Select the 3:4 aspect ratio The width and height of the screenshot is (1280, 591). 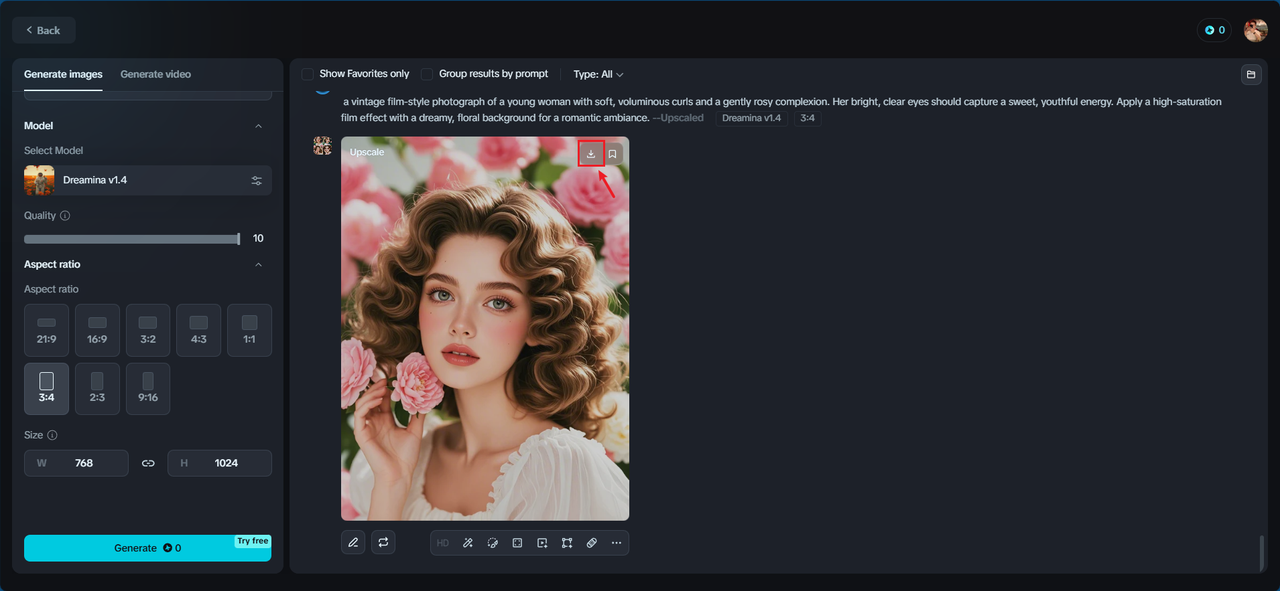coord(47,389)
